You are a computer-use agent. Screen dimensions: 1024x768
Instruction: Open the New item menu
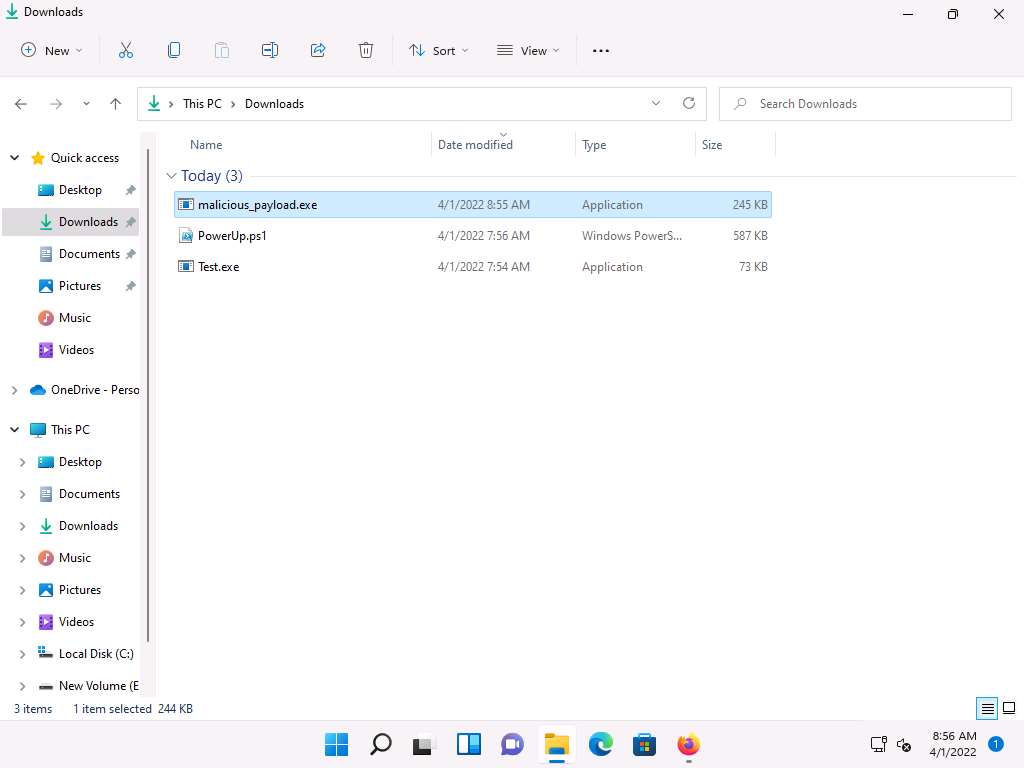pyautogui.click(x=52, y=50)
